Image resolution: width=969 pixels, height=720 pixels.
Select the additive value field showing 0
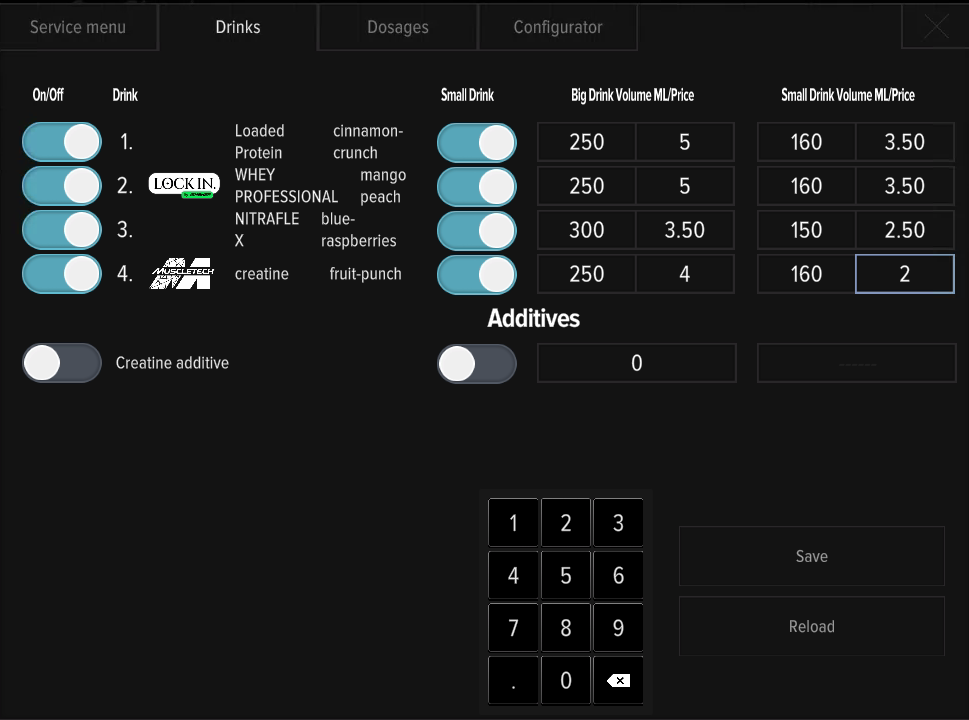click(637, 363)
